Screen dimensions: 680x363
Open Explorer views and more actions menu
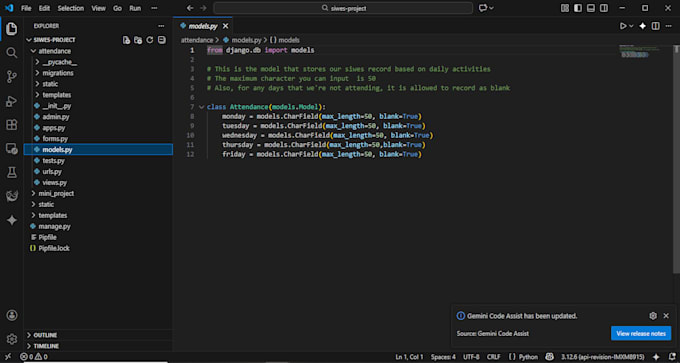tap(161, 26)
